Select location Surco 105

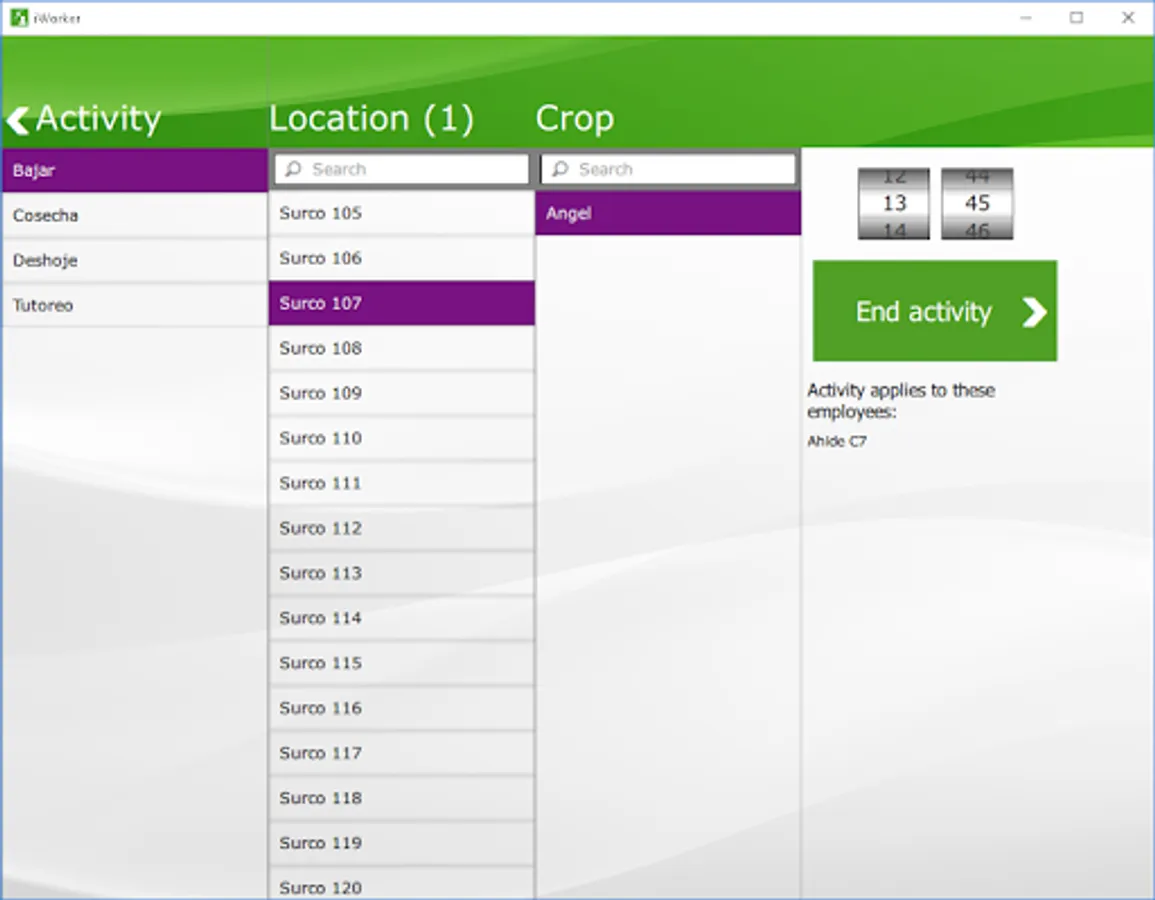coord(401,214)
